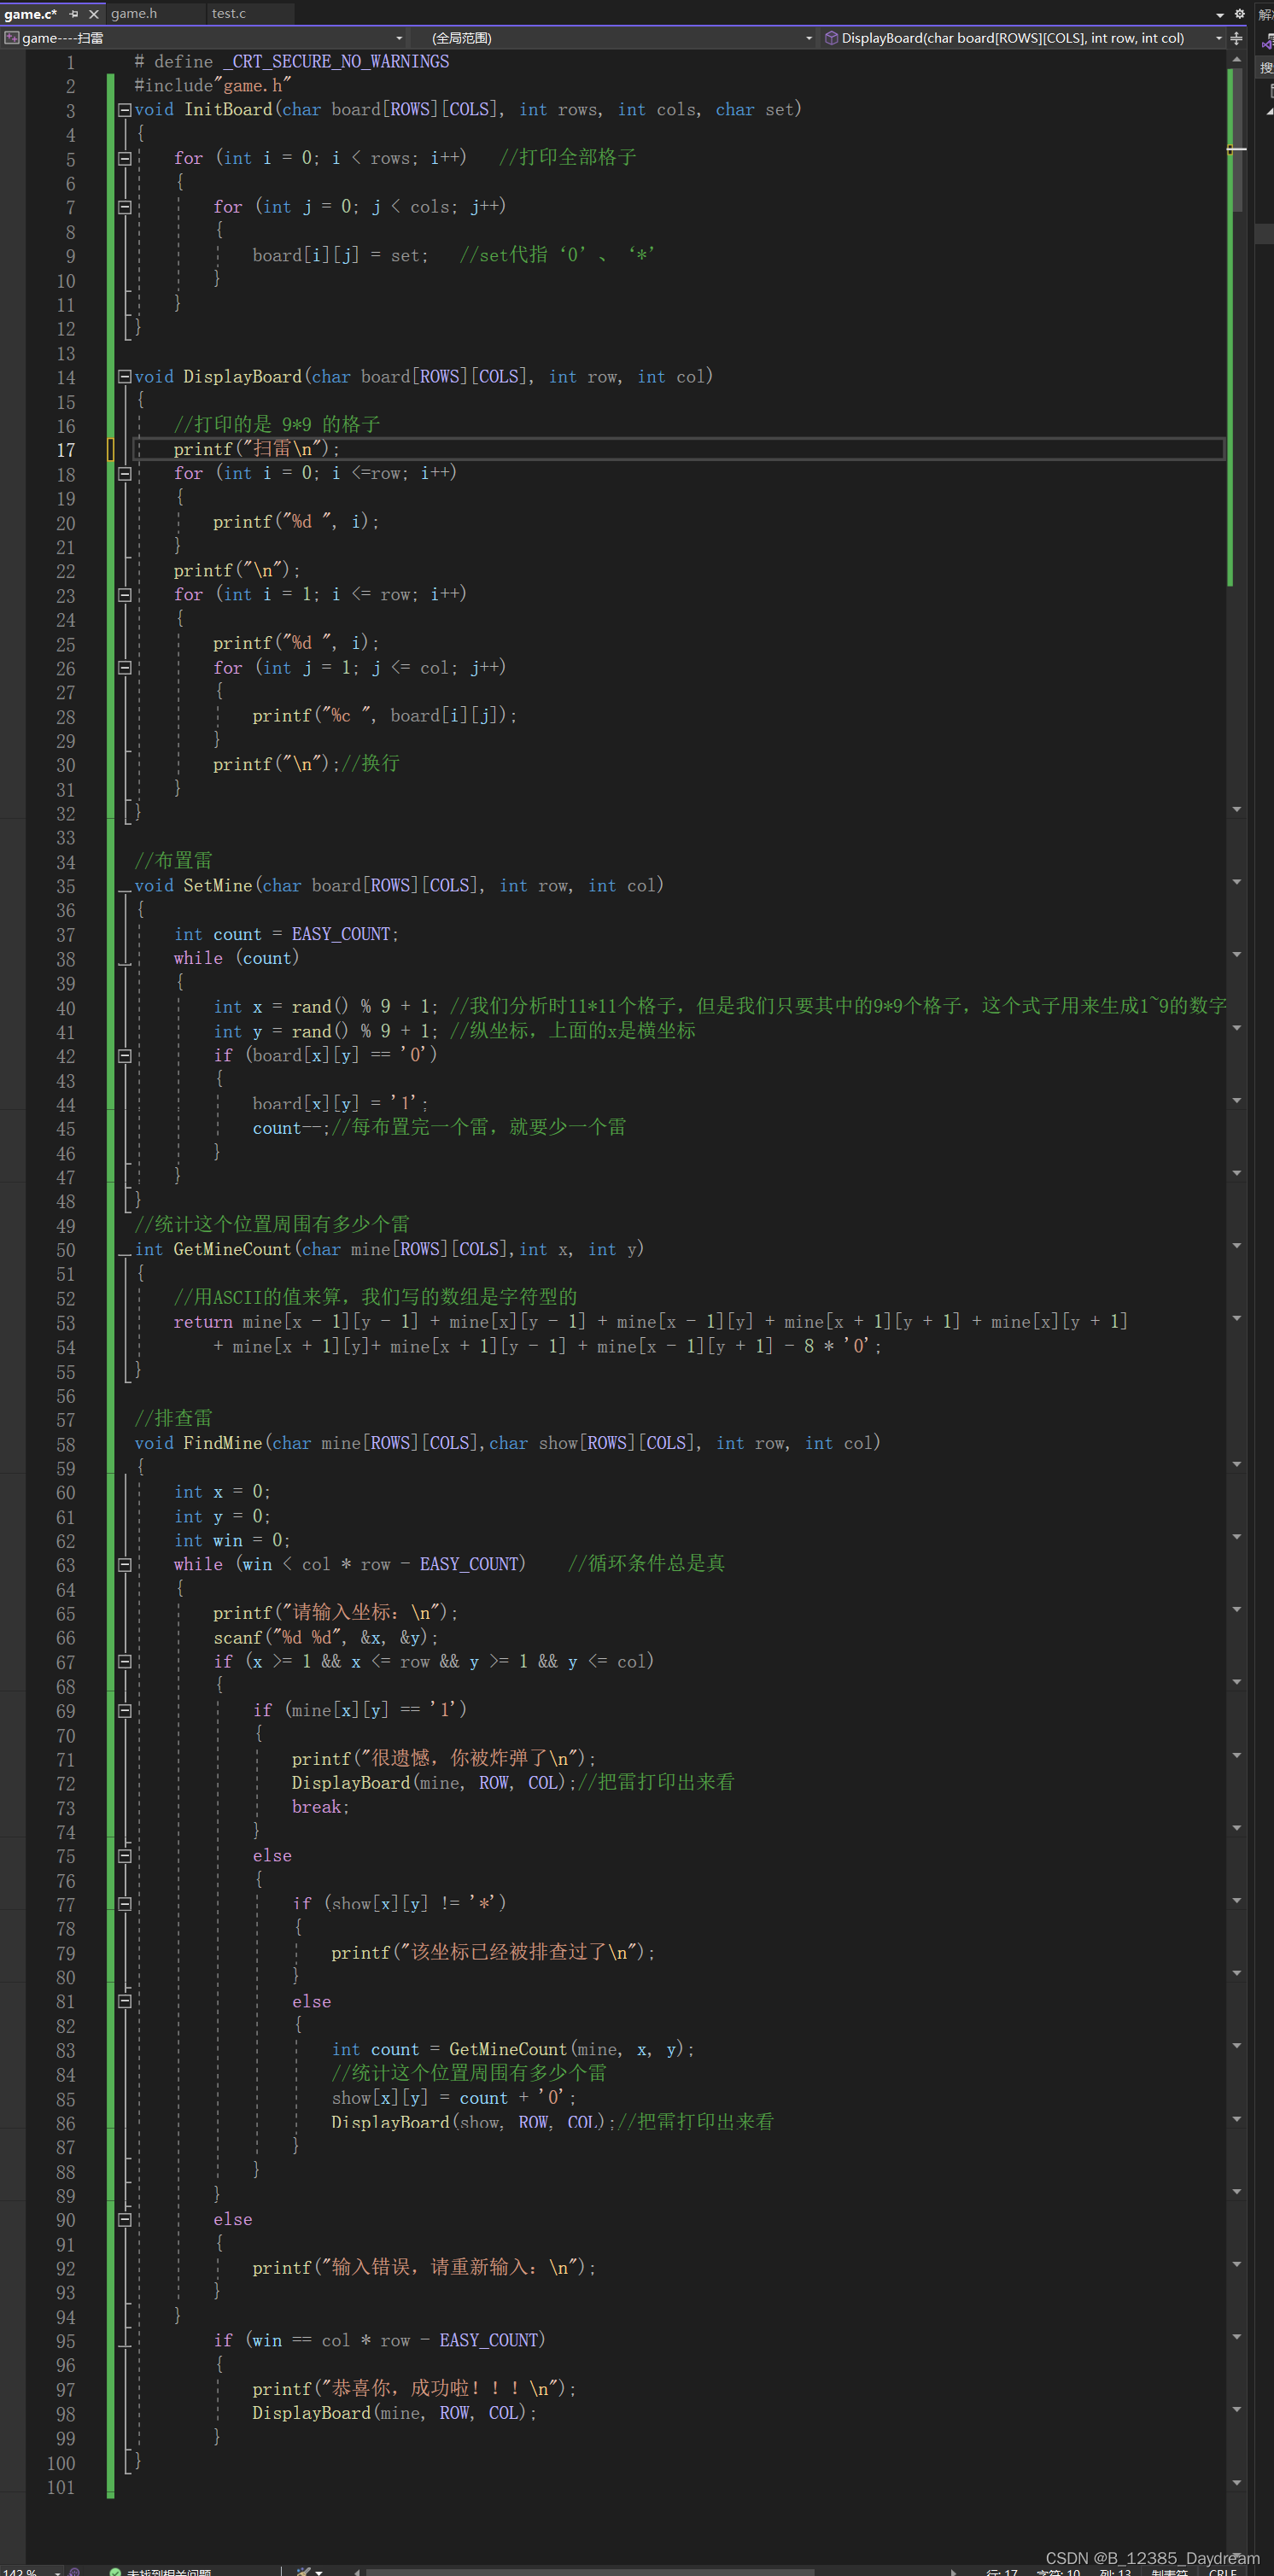1274x2576 pixels.
Task: Click the GetMineCount function definition name
Action: (232, 1250)
